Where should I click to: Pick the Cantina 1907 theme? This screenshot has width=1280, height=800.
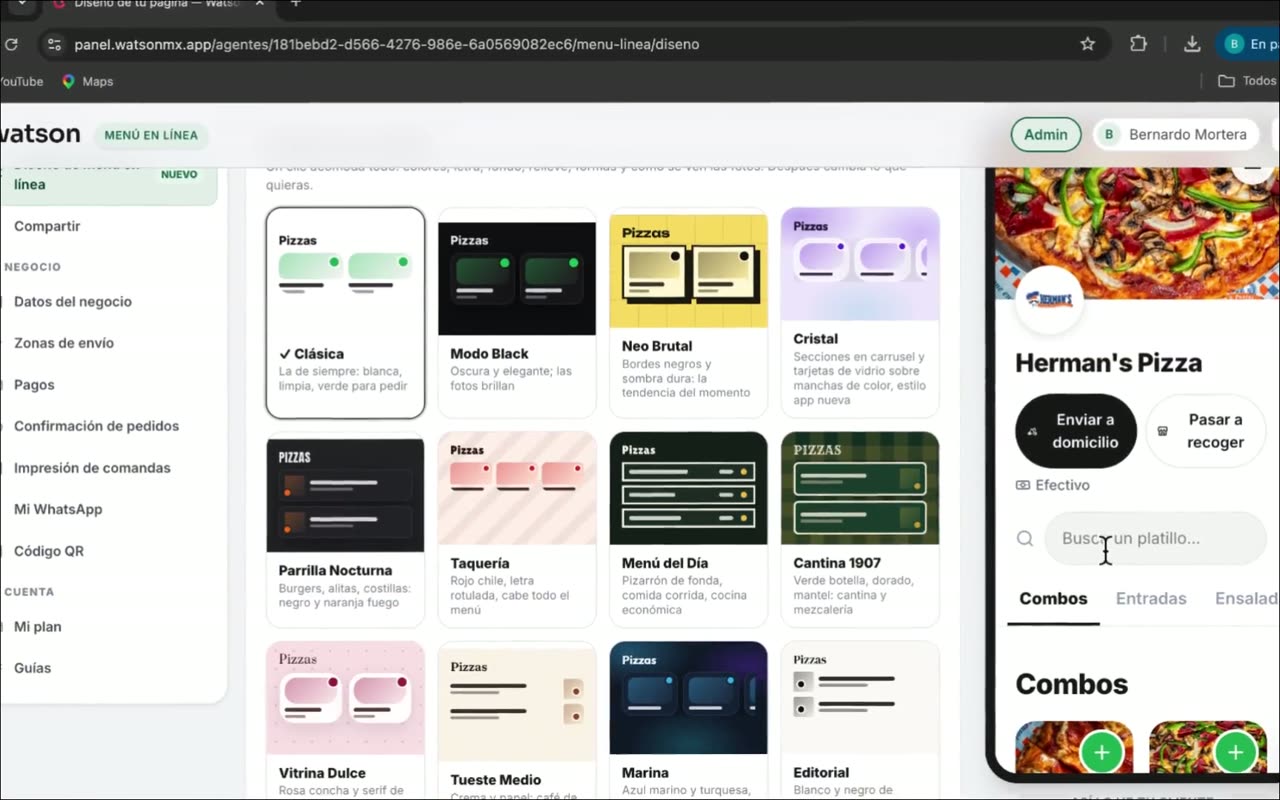[860, 529]
